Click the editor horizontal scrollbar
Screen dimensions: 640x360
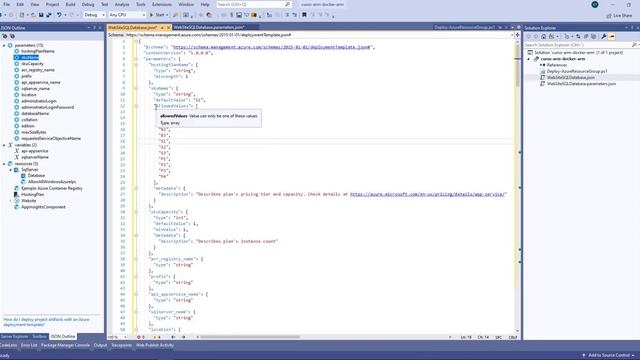pyautogui.click(x=250, y=337)
